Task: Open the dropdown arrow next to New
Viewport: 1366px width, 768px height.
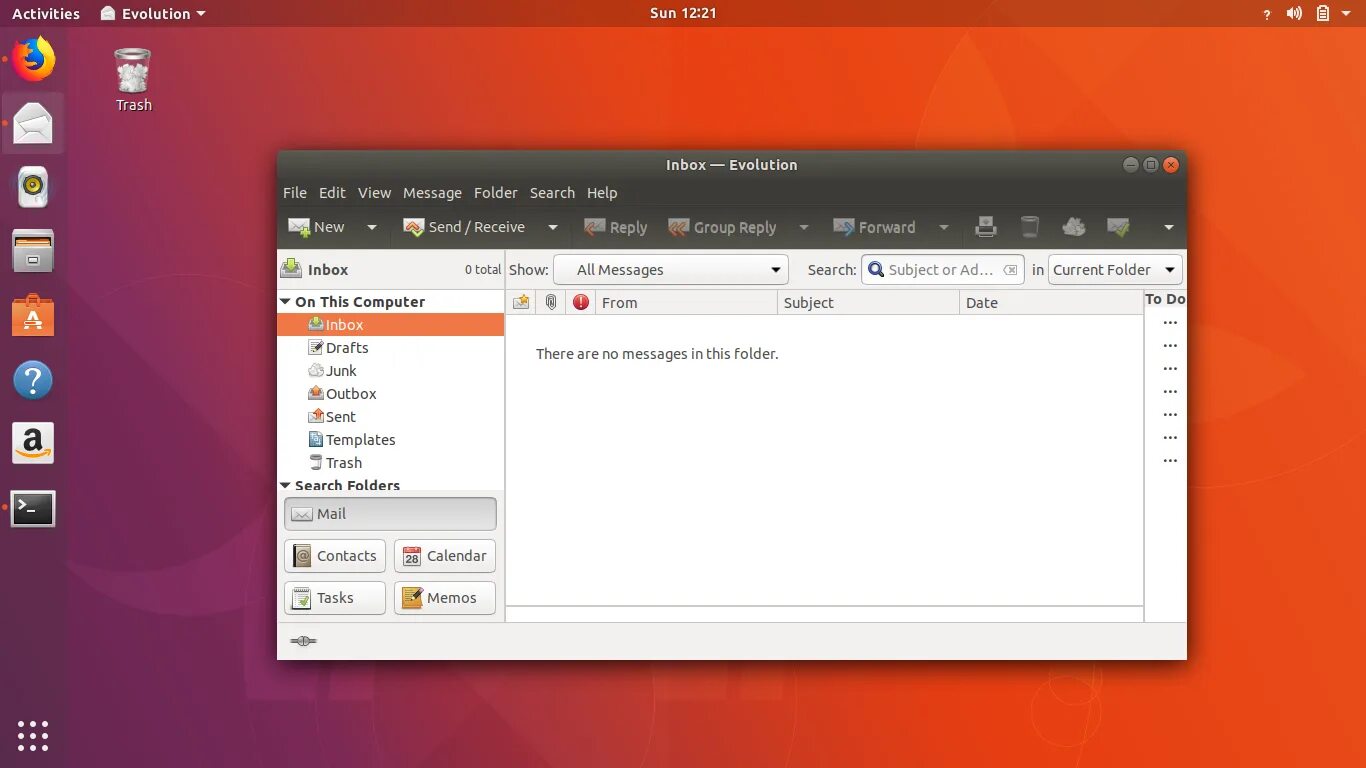Action: point(372,228)
